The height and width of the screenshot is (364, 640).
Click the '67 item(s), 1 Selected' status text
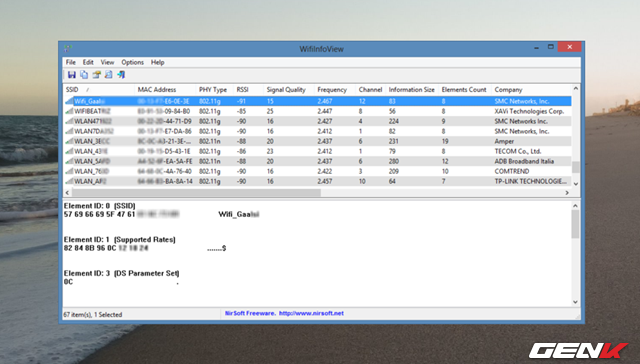93,315
